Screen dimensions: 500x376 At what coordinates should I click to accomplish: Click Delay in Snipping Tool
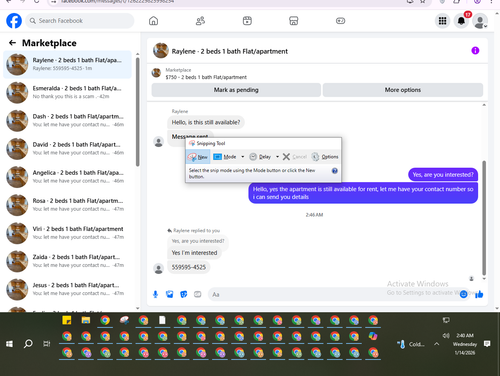(x=261, y=157)
